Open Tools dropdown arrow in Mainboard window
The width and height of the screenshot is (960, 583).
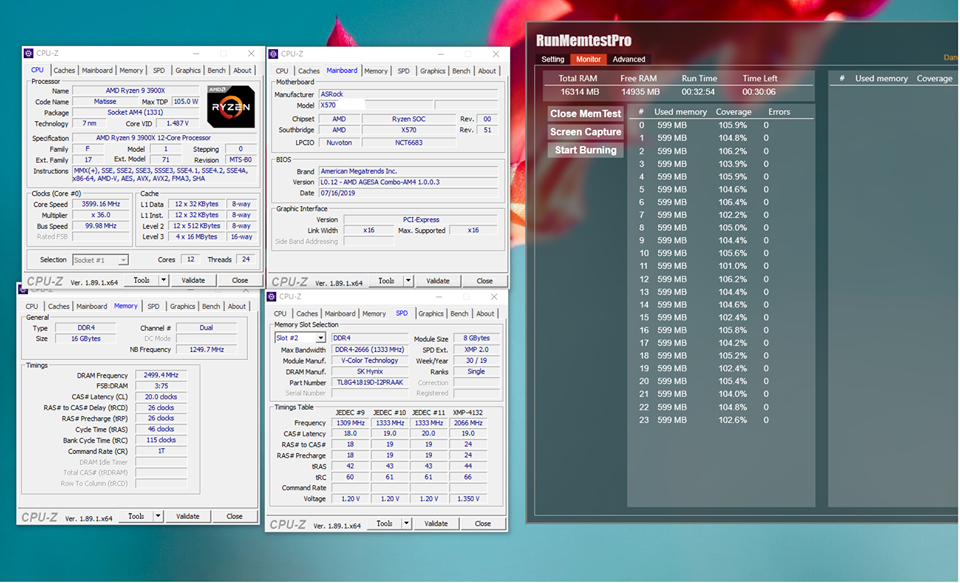(408, 280)
